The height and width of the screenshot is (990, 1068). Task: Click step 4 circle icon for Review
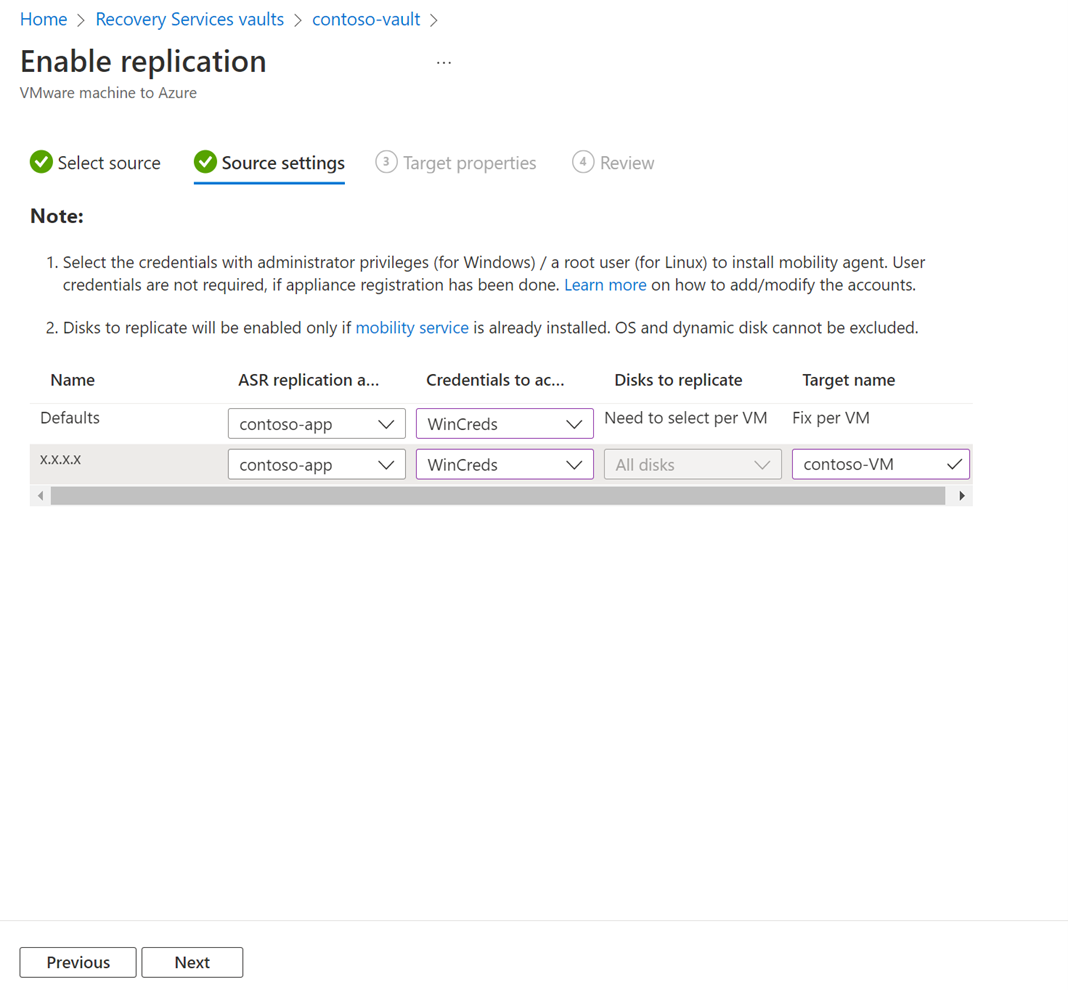(x=583, y=162)
